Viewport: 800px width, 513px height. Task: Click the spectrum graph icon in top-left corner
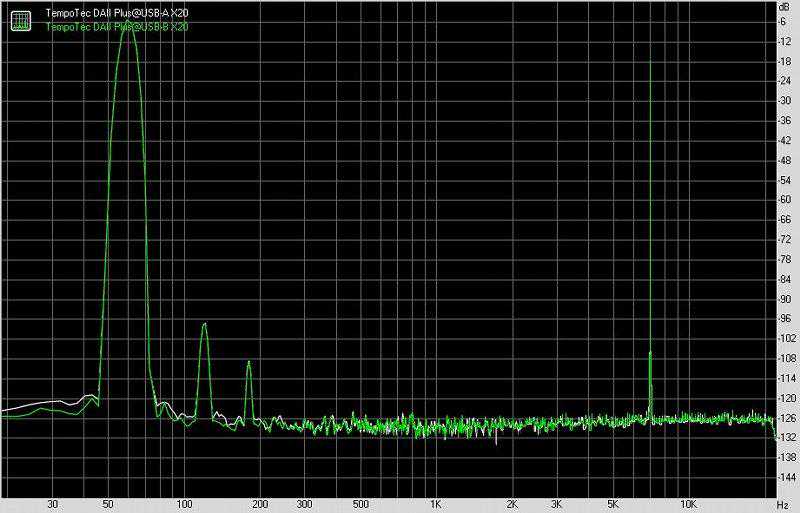tap(19, 19)
